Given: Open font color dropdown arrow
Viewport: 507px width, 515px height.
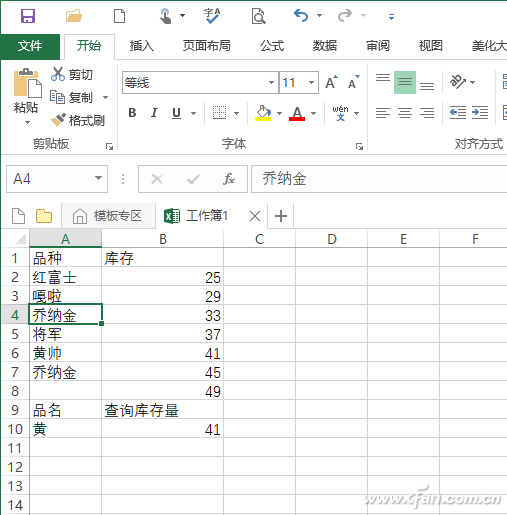Looking at the screenshot, I should point(313,113).
